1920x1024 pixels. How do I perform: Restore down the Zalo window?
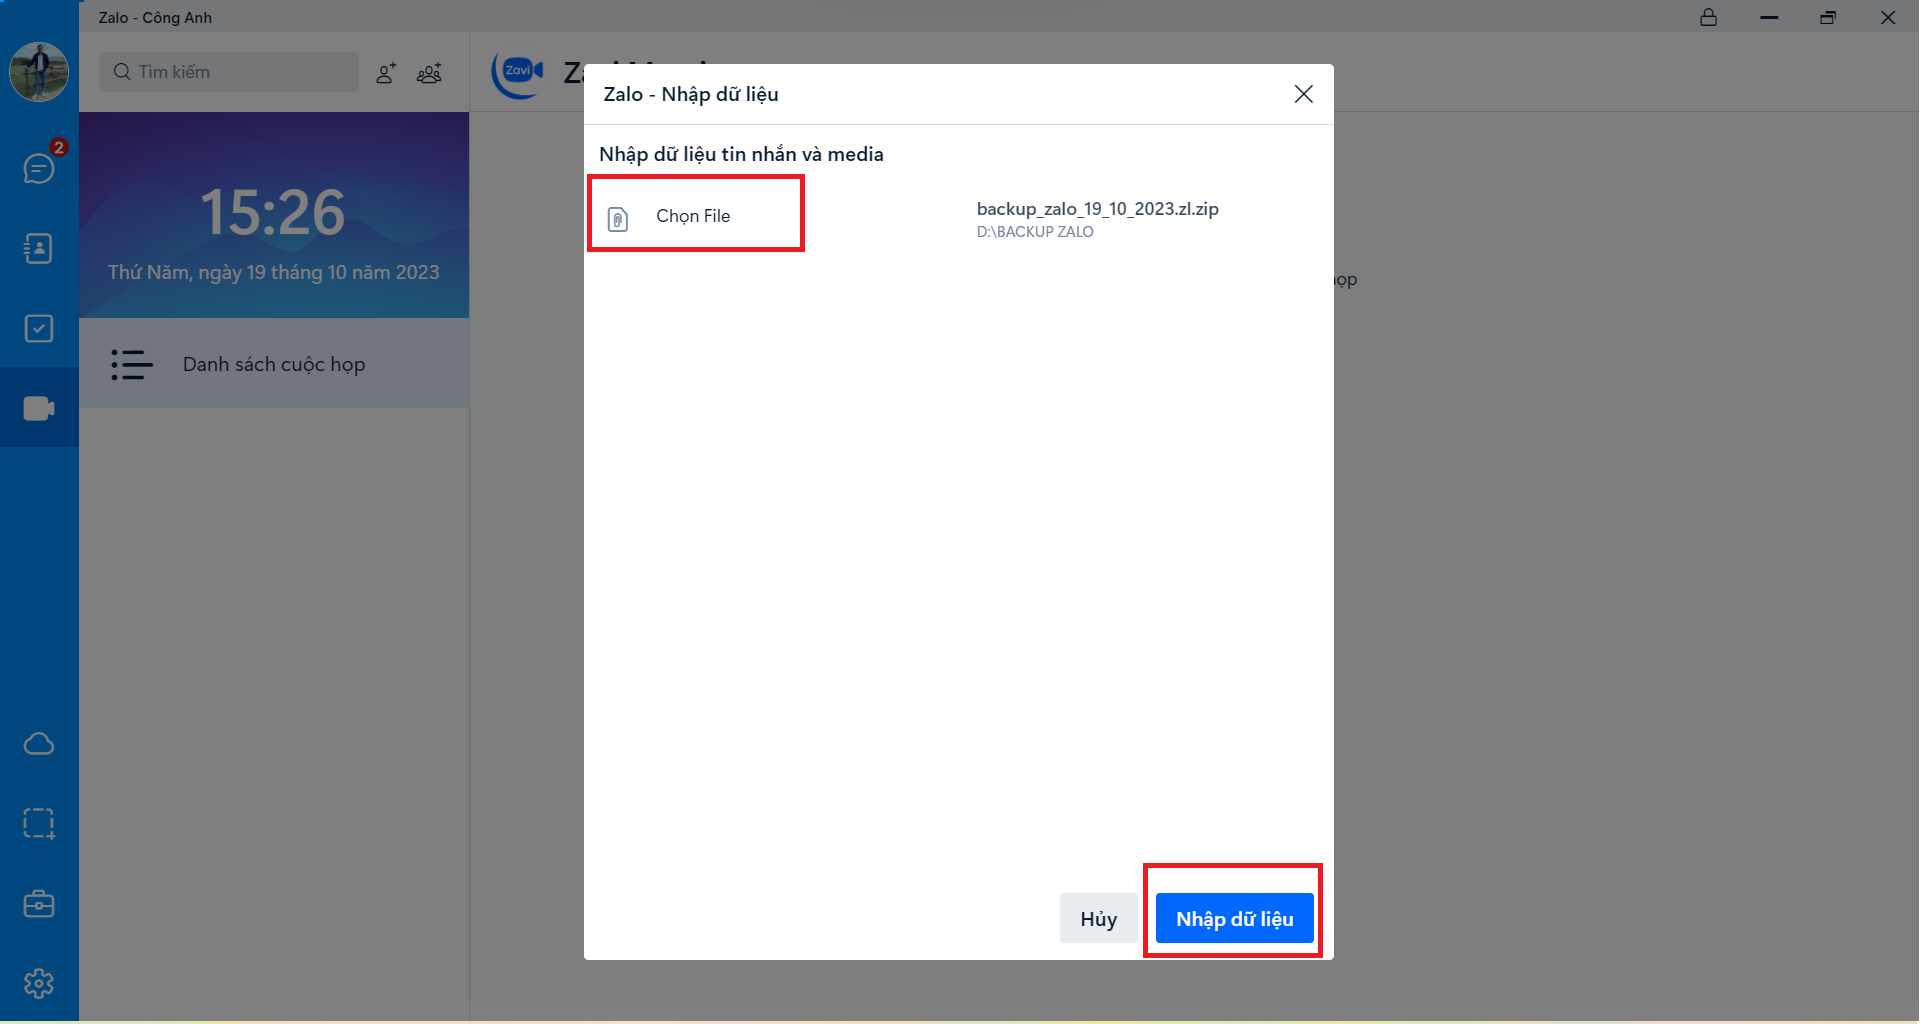(1828, 17)
